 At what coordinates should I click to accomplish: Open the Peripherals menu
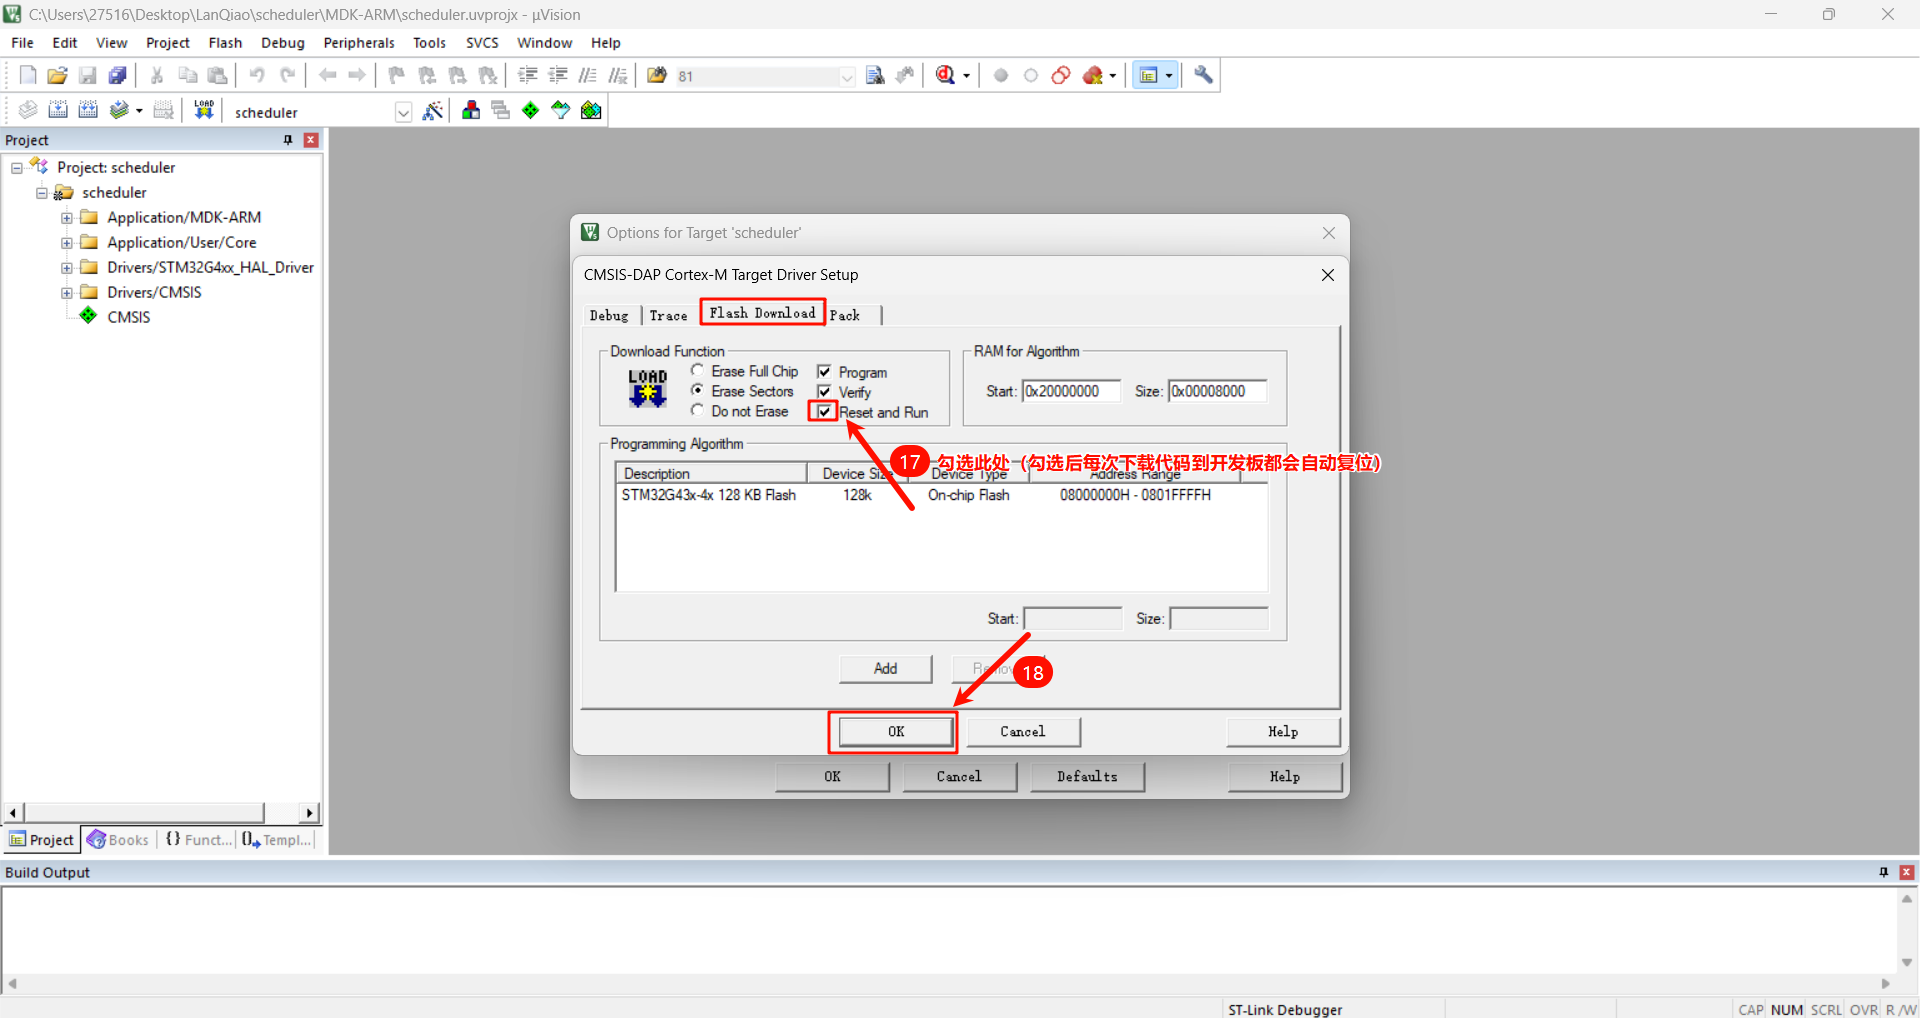(x=358, y=43)
